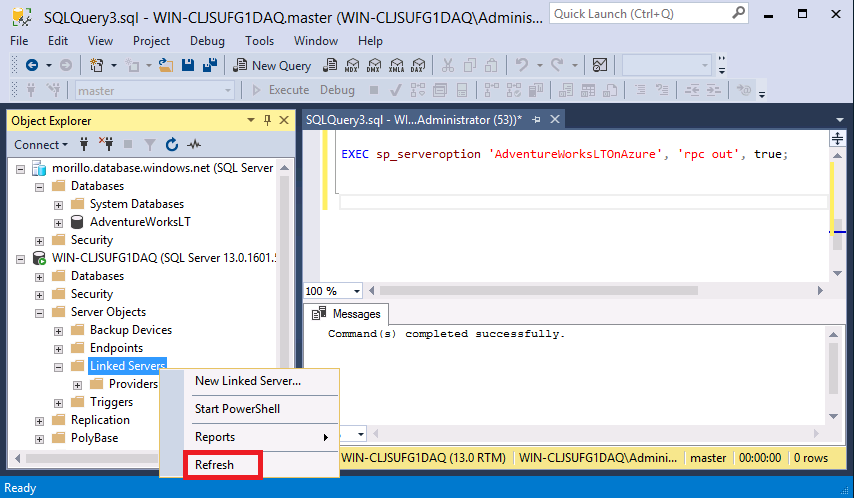The image size is (854, 498).
Task: Click the Disconnect icon in Object Explorer
Action: coord(106,144)
